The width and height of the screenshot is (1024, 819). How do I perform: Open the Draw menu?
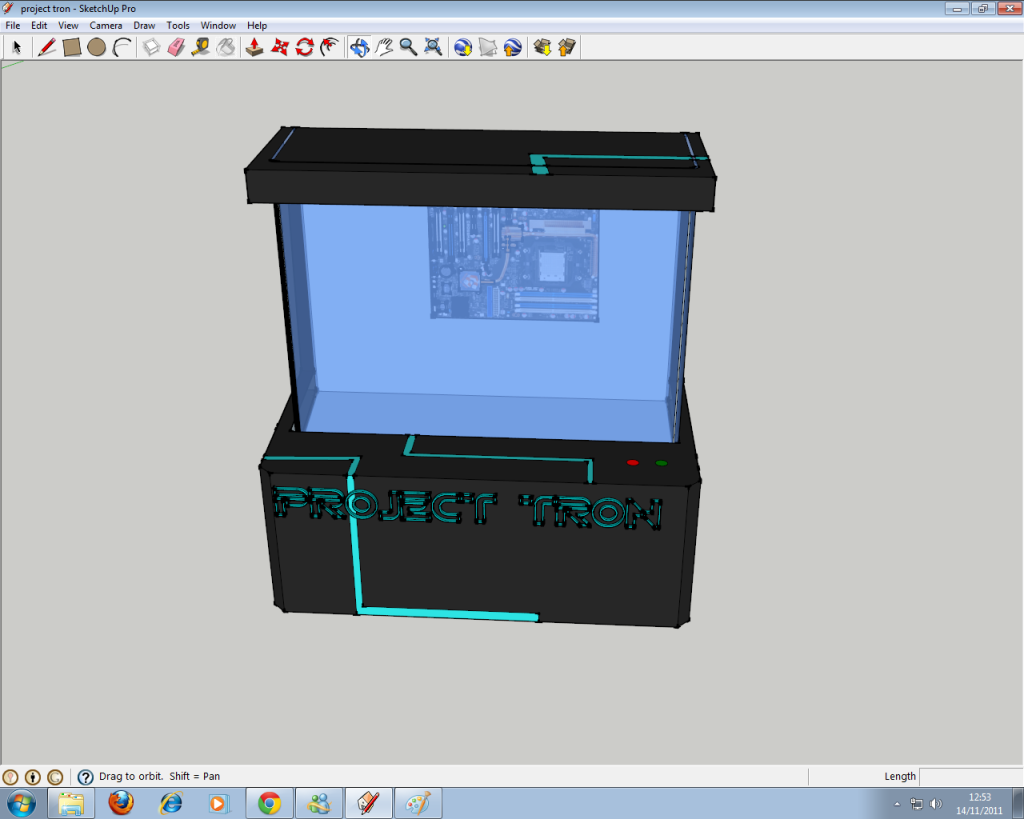coord(144,25)
